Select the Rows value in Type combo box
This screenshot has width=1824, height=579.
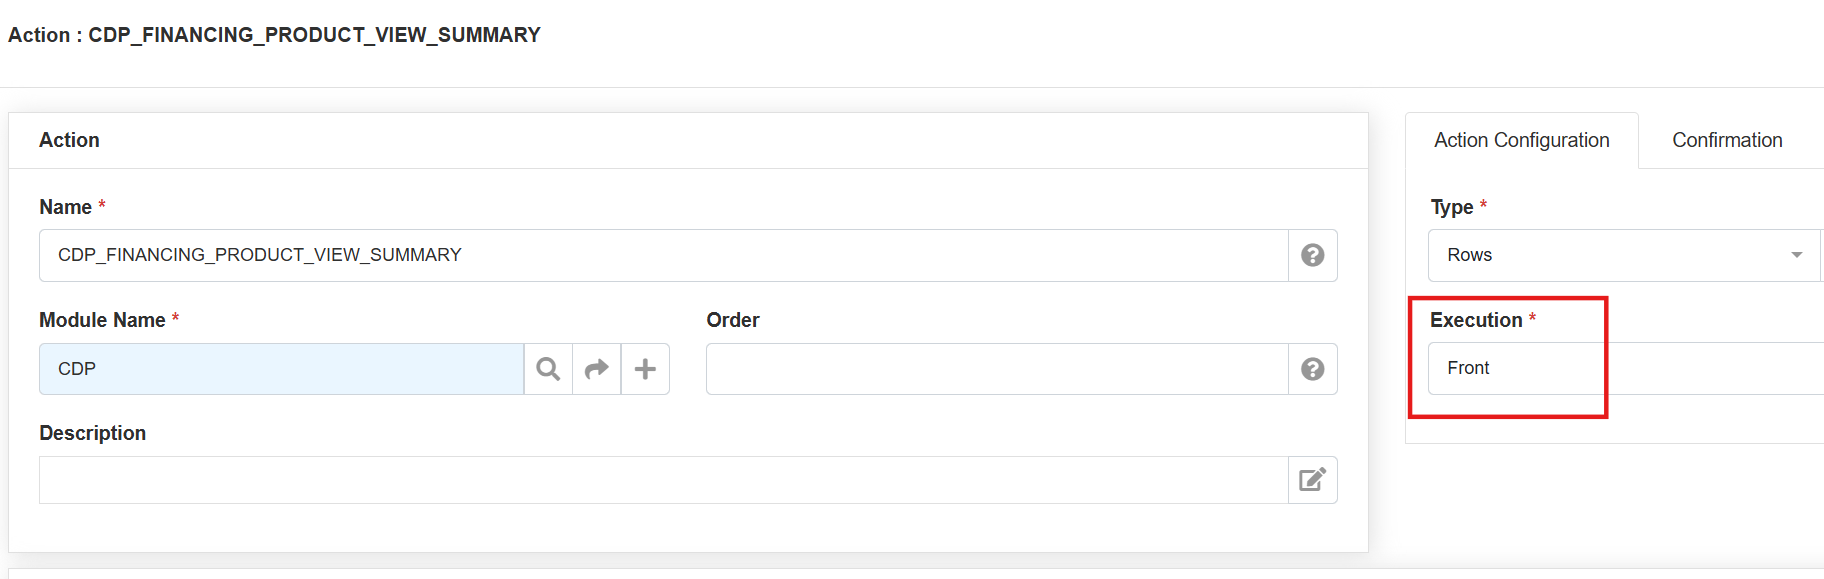tap(1600, 255)
